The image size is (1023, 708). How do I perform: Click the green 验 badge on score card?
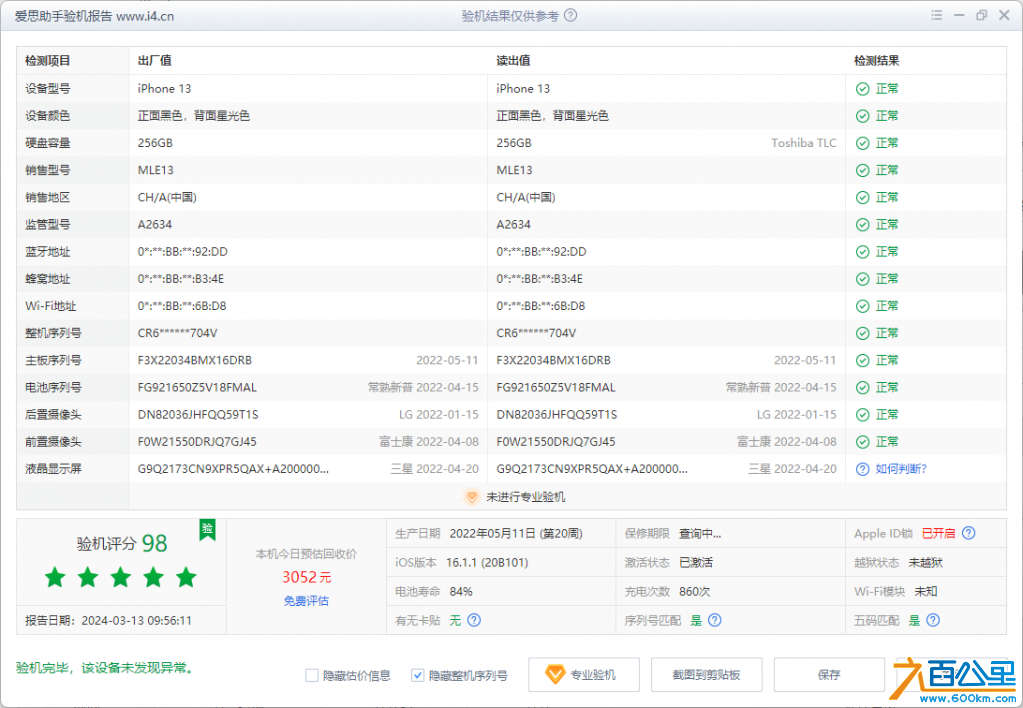pos(207,529)
